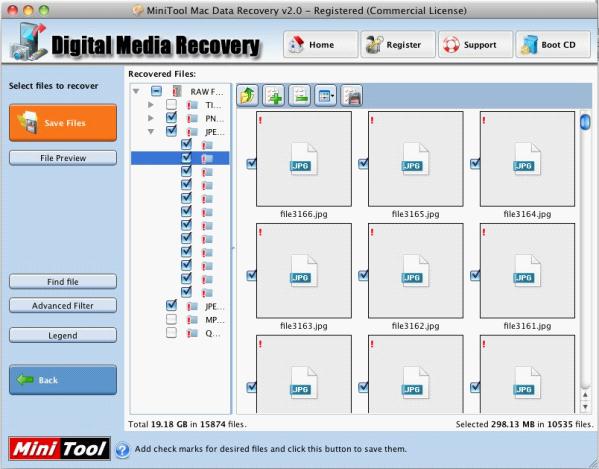Click the scrollbar up arrow
The width and height of the screenshot is (599, 469).
[585, 395]
